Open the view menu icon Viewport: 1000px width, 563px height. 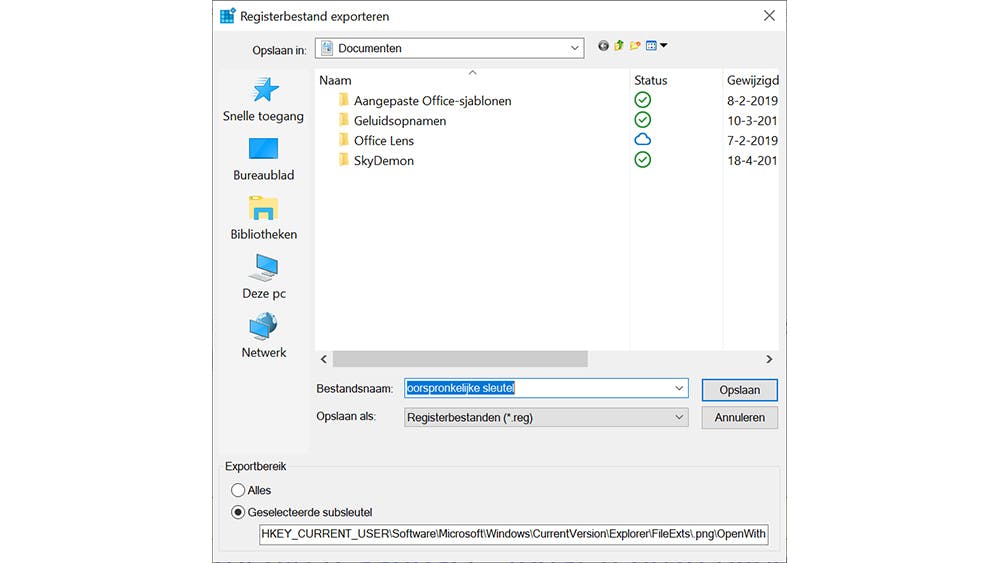[651, 45]
